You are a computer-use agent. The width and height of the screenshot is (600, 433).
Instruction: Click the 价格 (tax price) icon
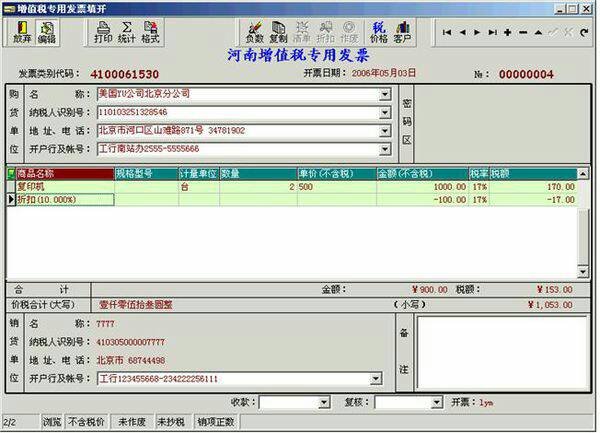pos(378,33)
